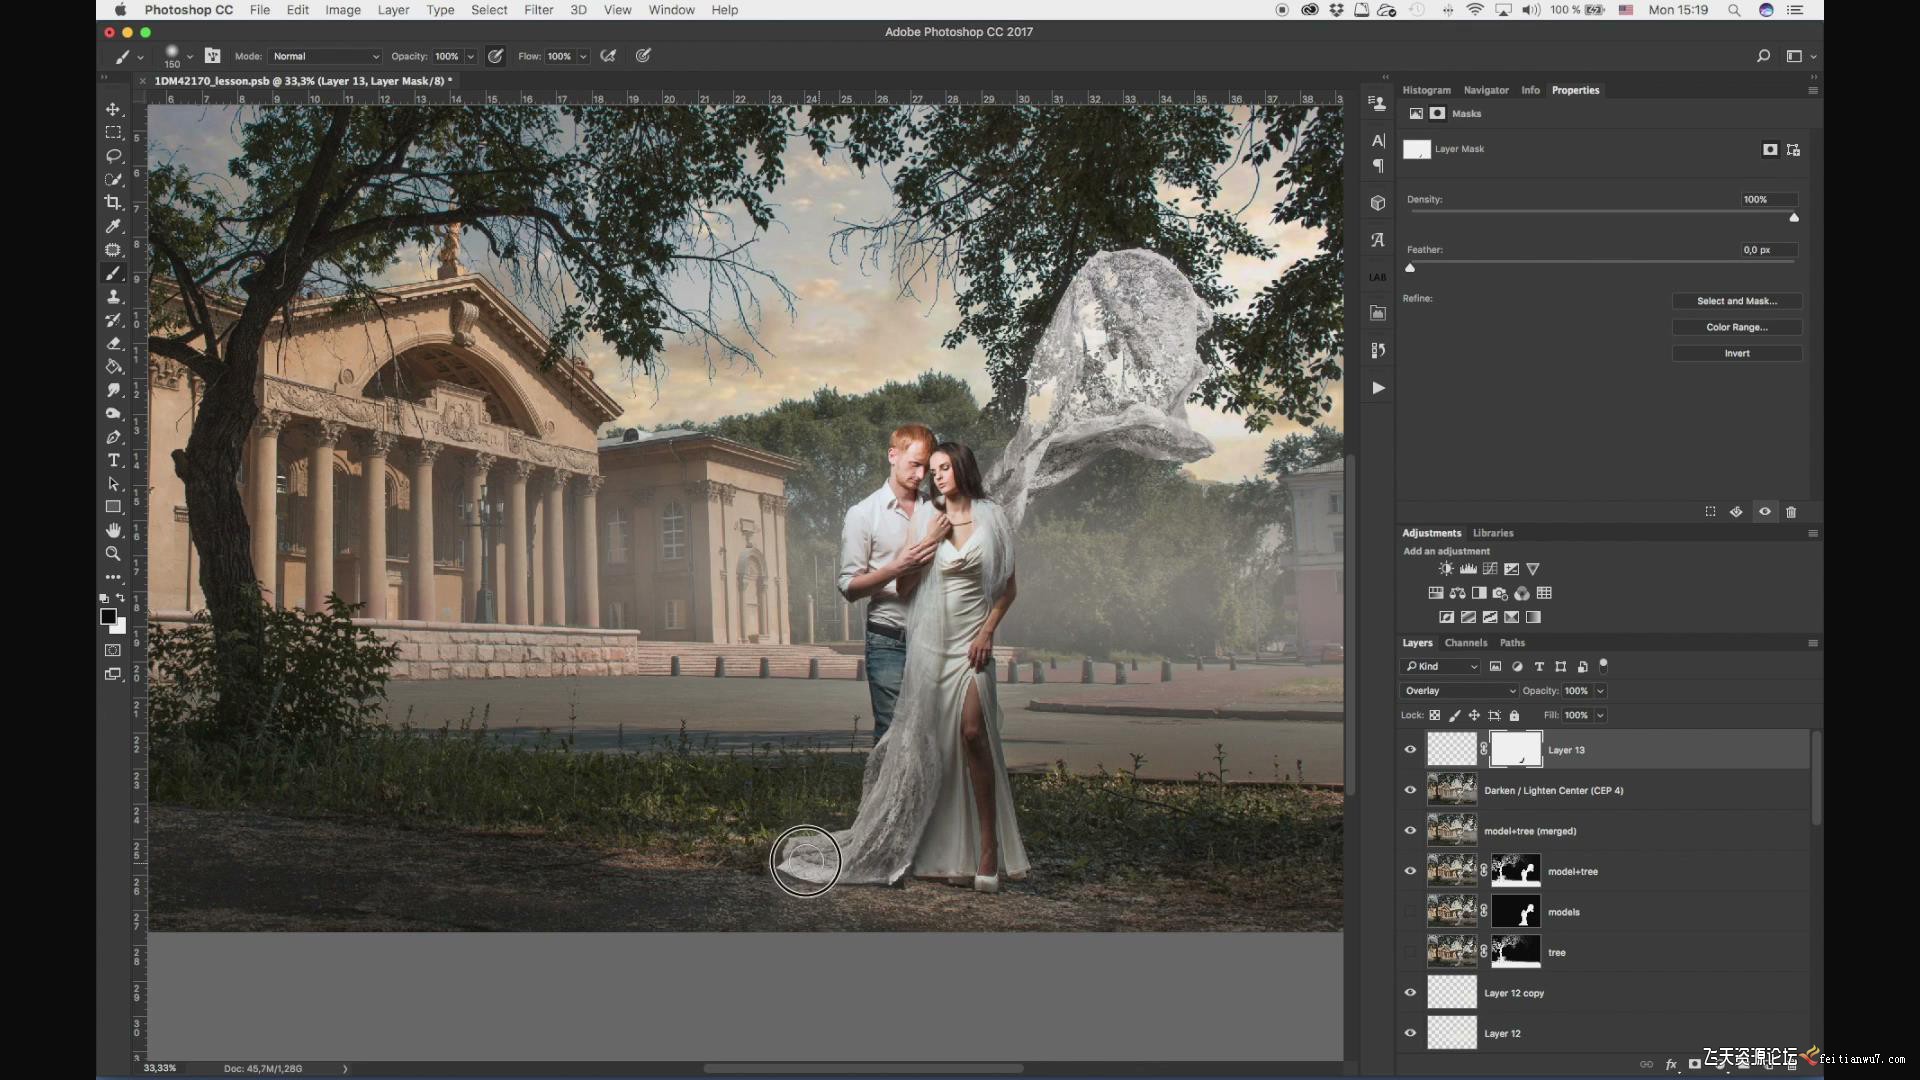Hide Layer 12 copy visibility eye
Image resolution: width=1920 pixels, height=1080 pixels.
click(x=1410, y=993)
